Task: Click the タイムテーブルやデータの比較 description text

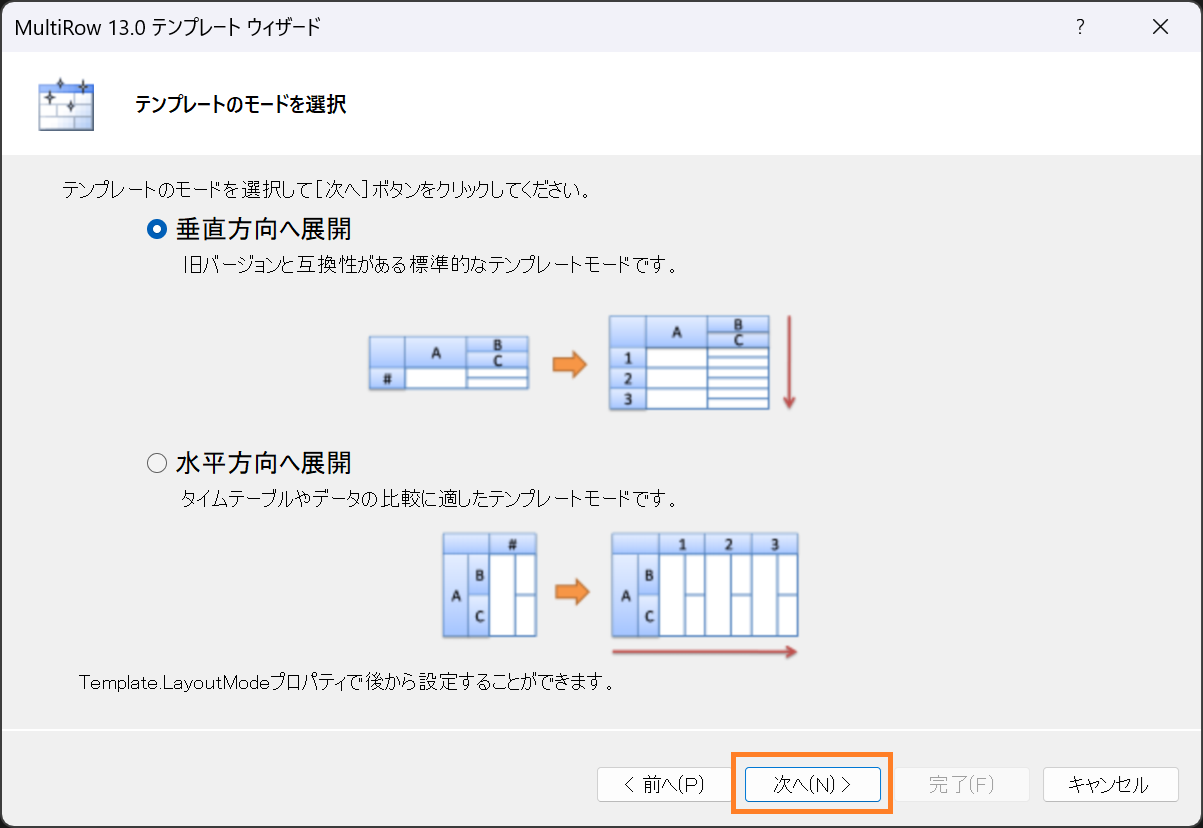Action: coord(429,498)
